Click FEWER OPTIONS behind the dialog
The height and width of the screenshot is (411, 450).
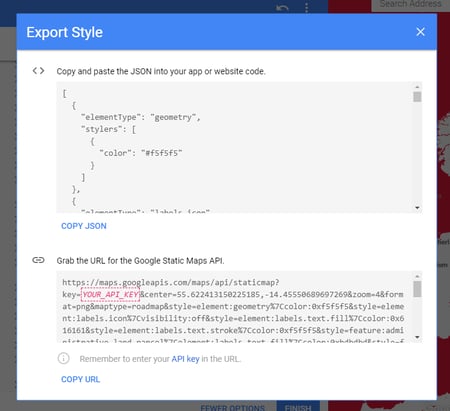233,407
